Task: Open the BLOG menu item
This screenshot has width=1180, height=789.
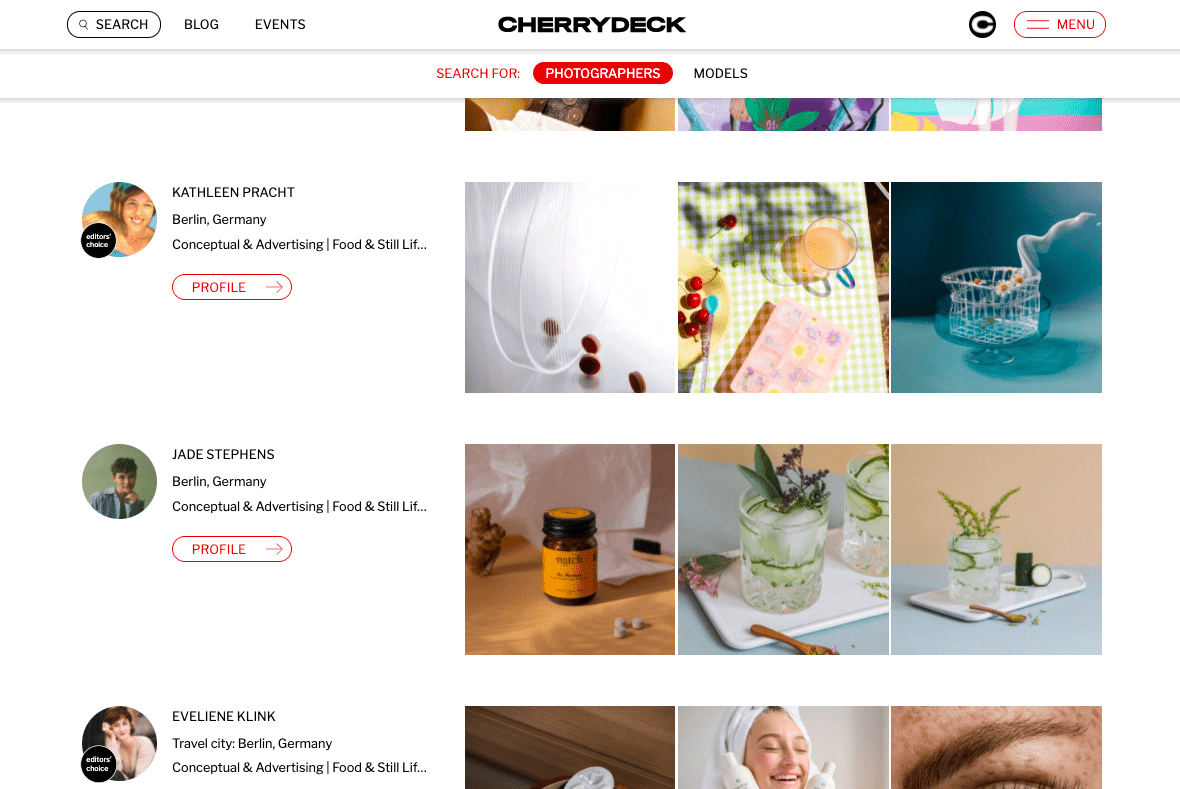Action: point(202,25)
